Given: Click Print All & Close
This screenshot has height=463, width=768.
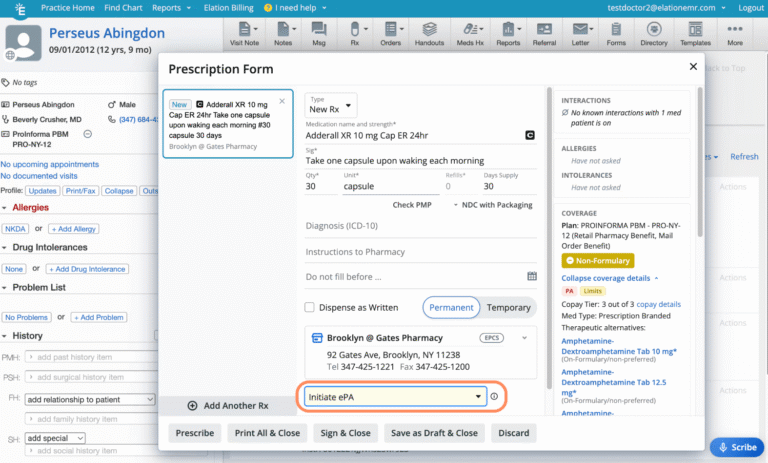Looking at the screenshot, I should pyautogui.click(x=267, y=433).
